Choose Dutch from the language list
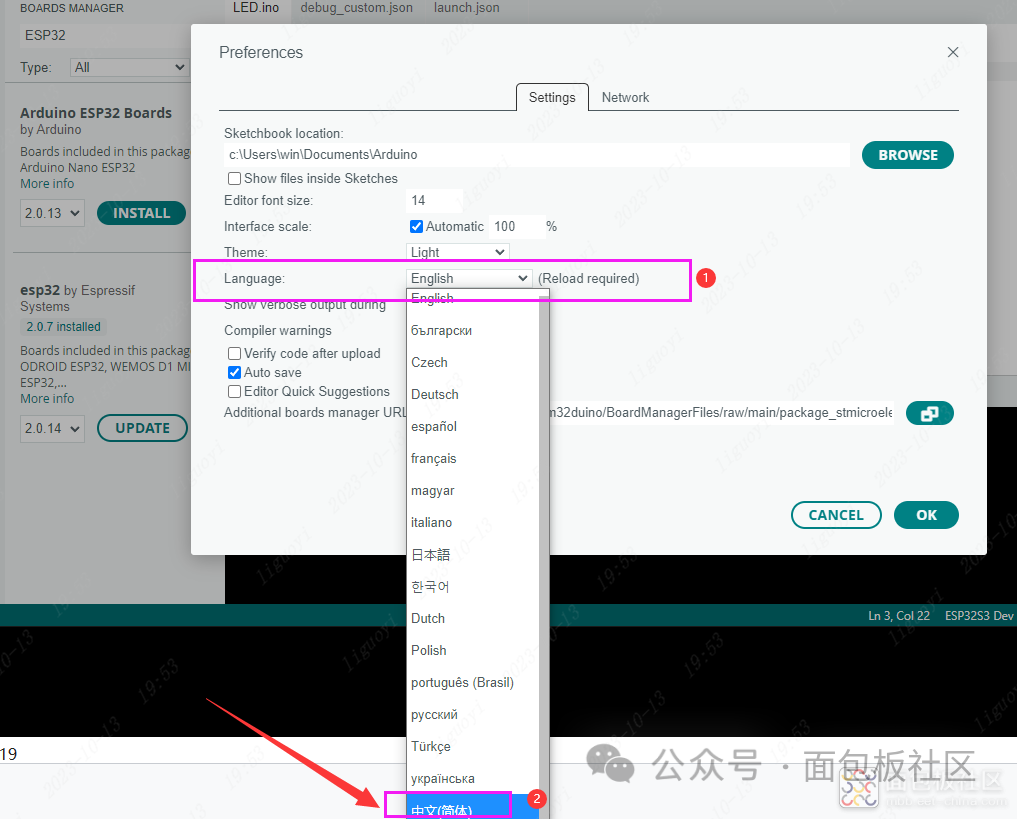The width and height of the screenshot is (1017, 819). click(473, 618)
